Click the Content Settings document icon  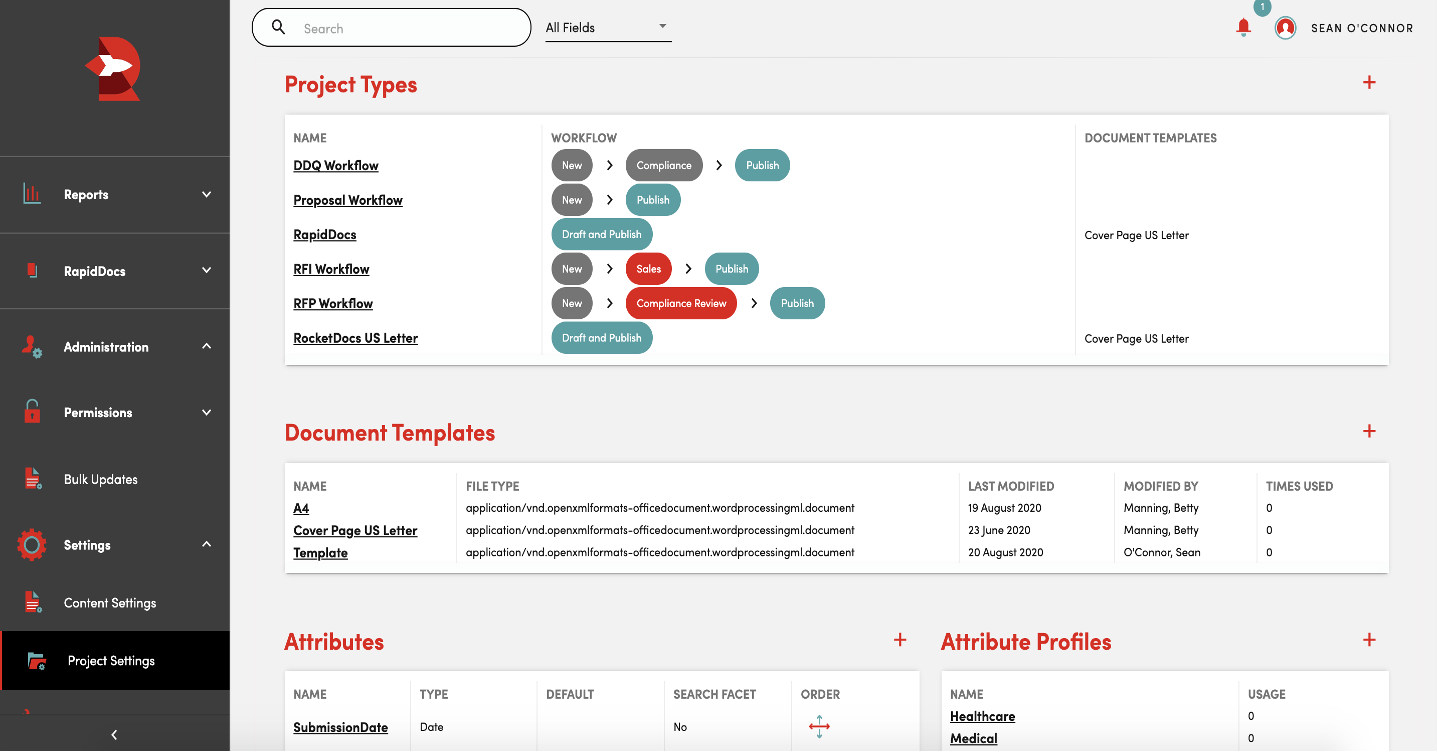coord(33,602)
